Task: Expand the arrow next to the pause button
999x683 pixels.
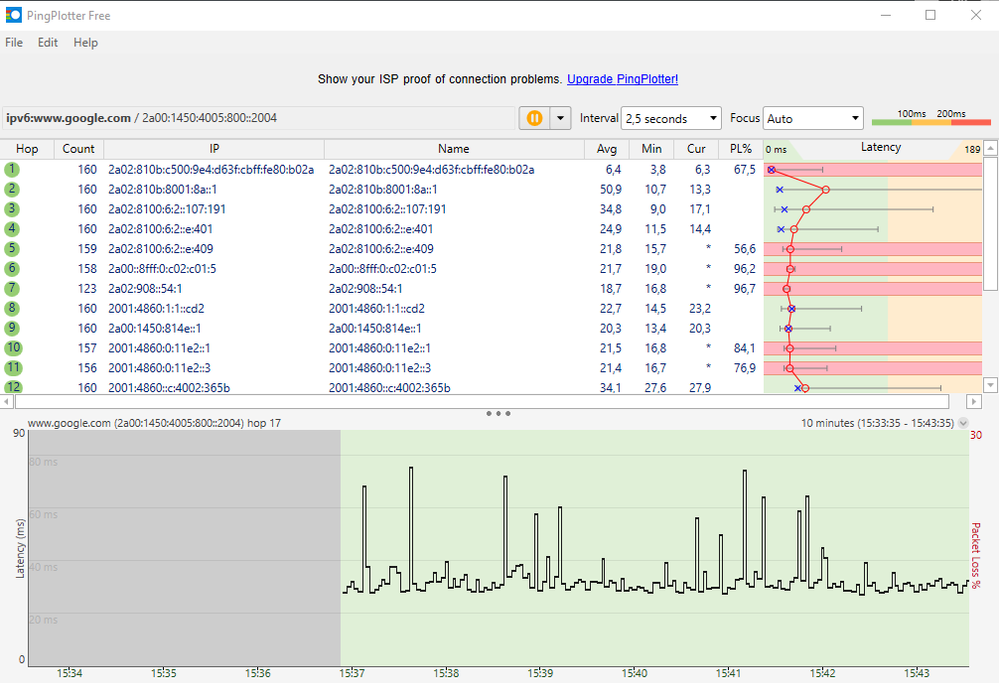Action: [x=560, y=117]
